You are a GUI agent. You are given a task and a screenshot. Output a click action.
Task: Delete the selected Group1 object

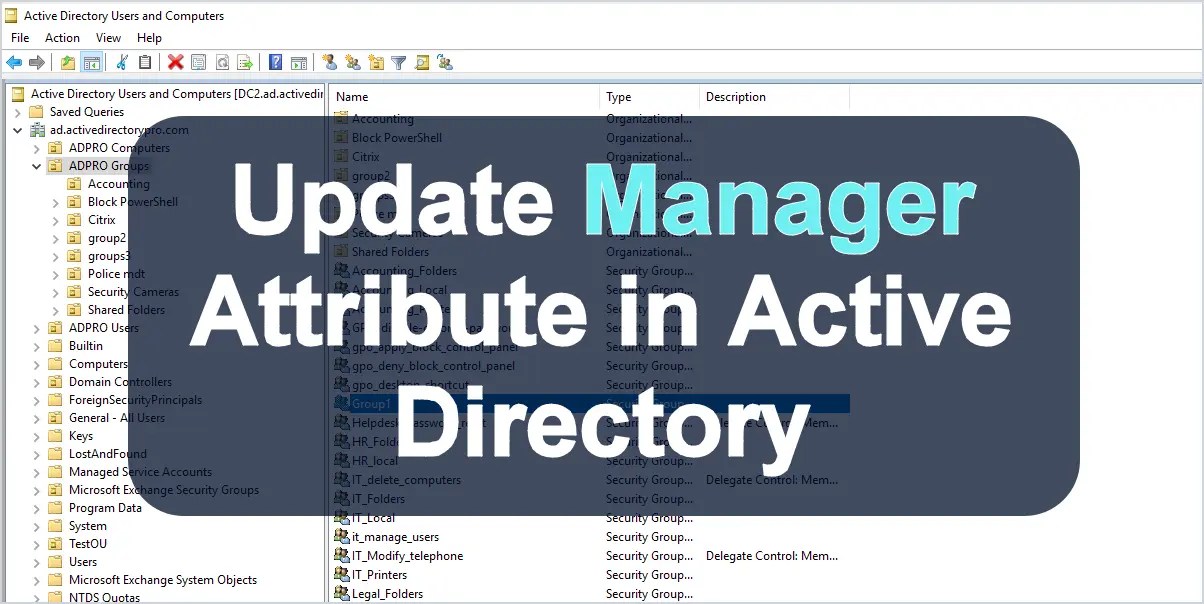(x=176, y=62)
